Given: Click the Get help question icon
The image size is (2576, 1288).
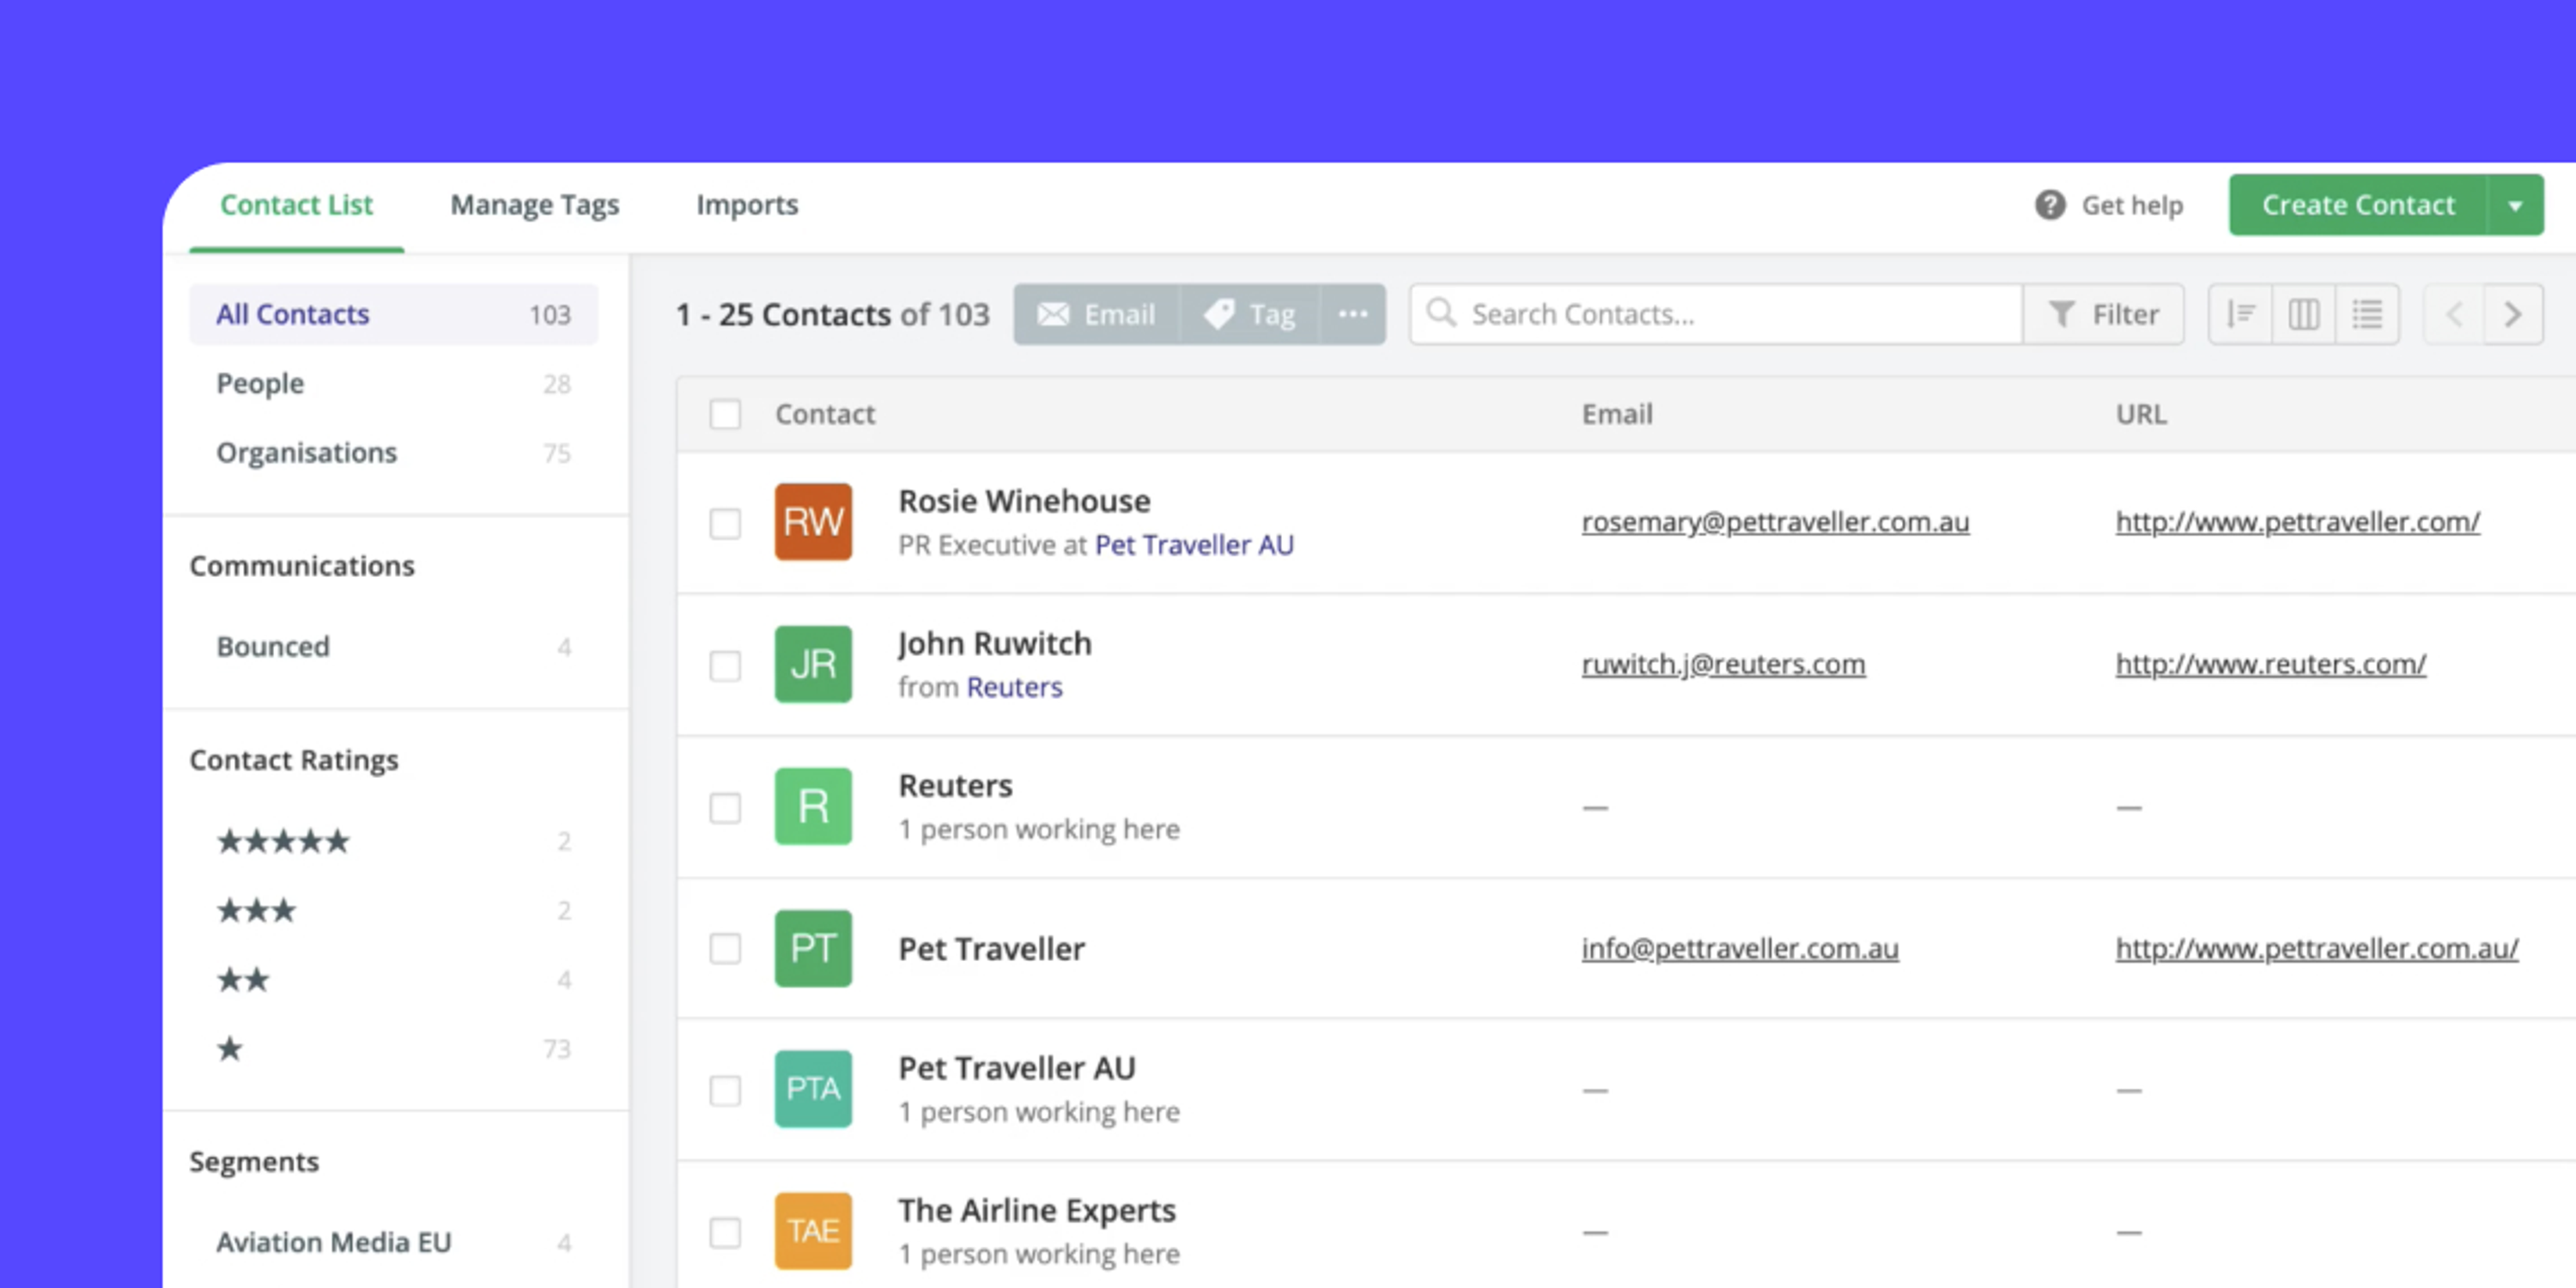Looking at the screenshot, I should click(x=2049, y=205).
